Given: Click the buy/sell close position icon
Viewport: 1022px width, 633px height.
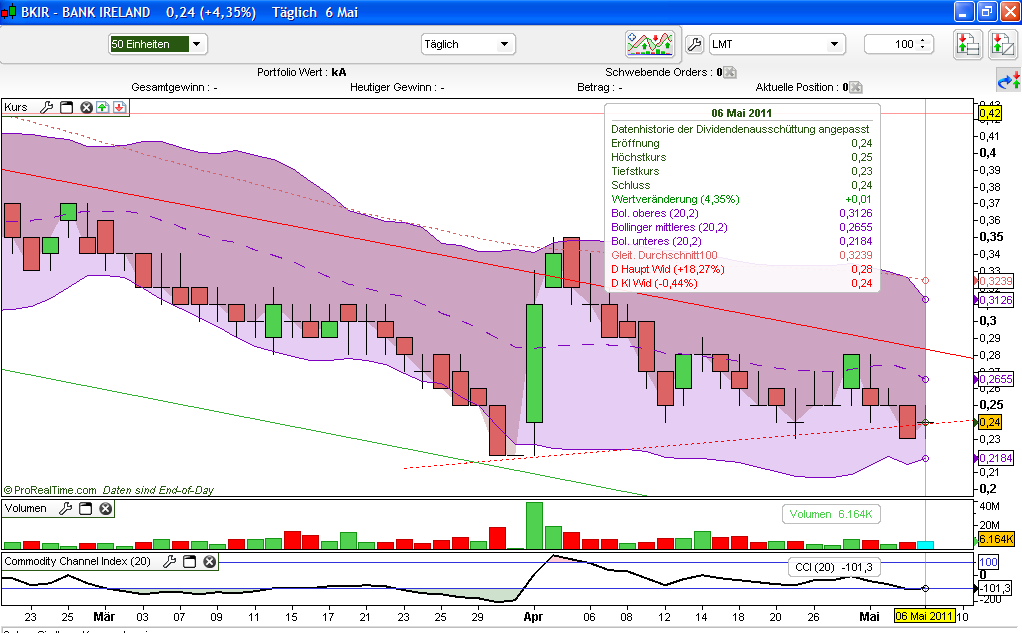Looking at the screenshot, I should (x=1002, y=44).
